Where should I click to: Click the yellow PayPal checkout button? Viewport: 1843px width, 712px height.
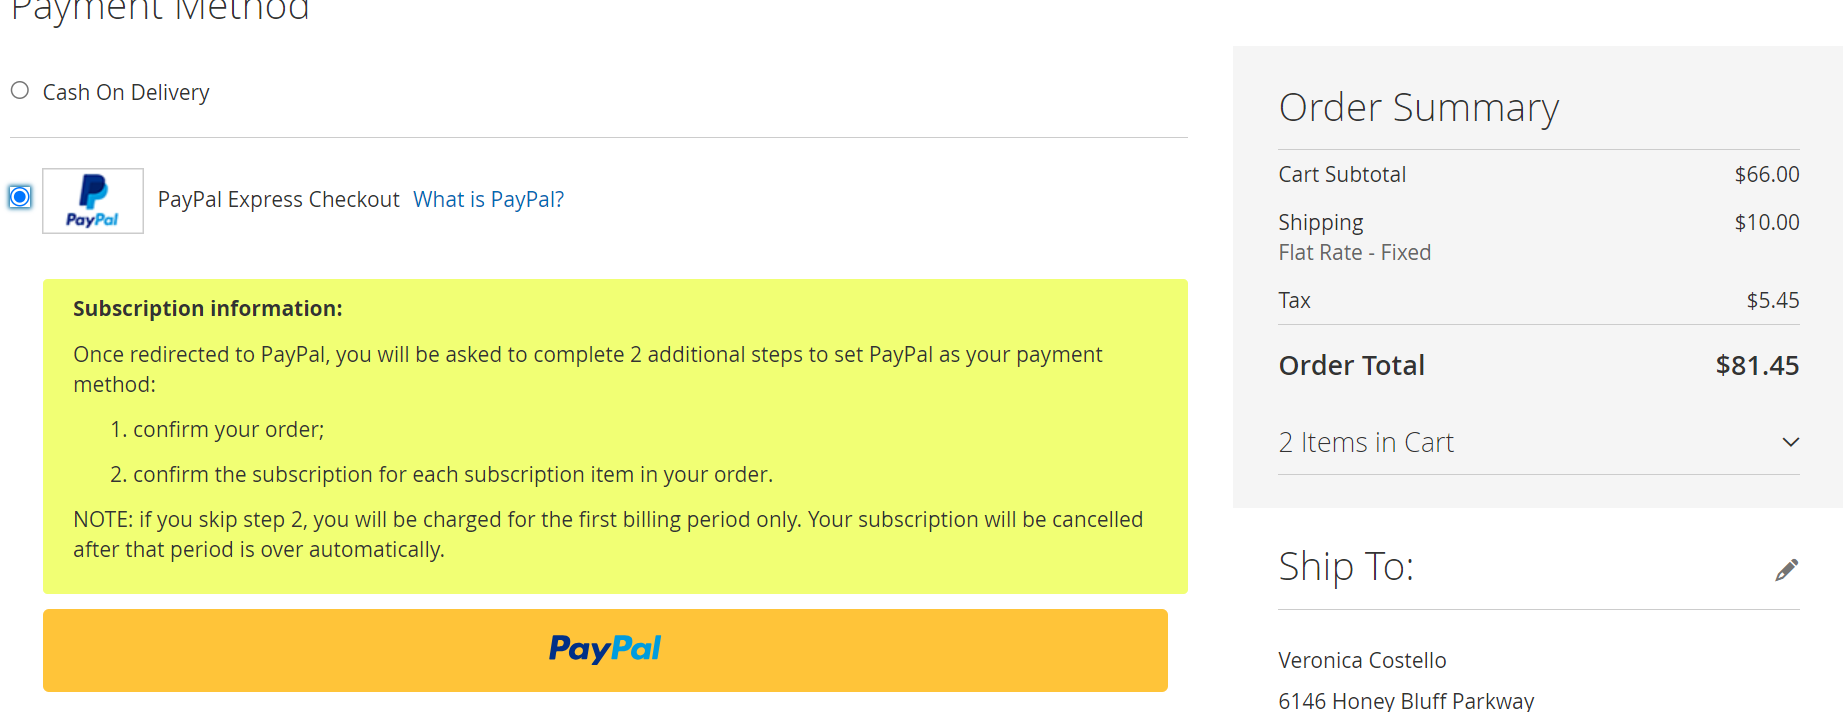coord(605,650)
